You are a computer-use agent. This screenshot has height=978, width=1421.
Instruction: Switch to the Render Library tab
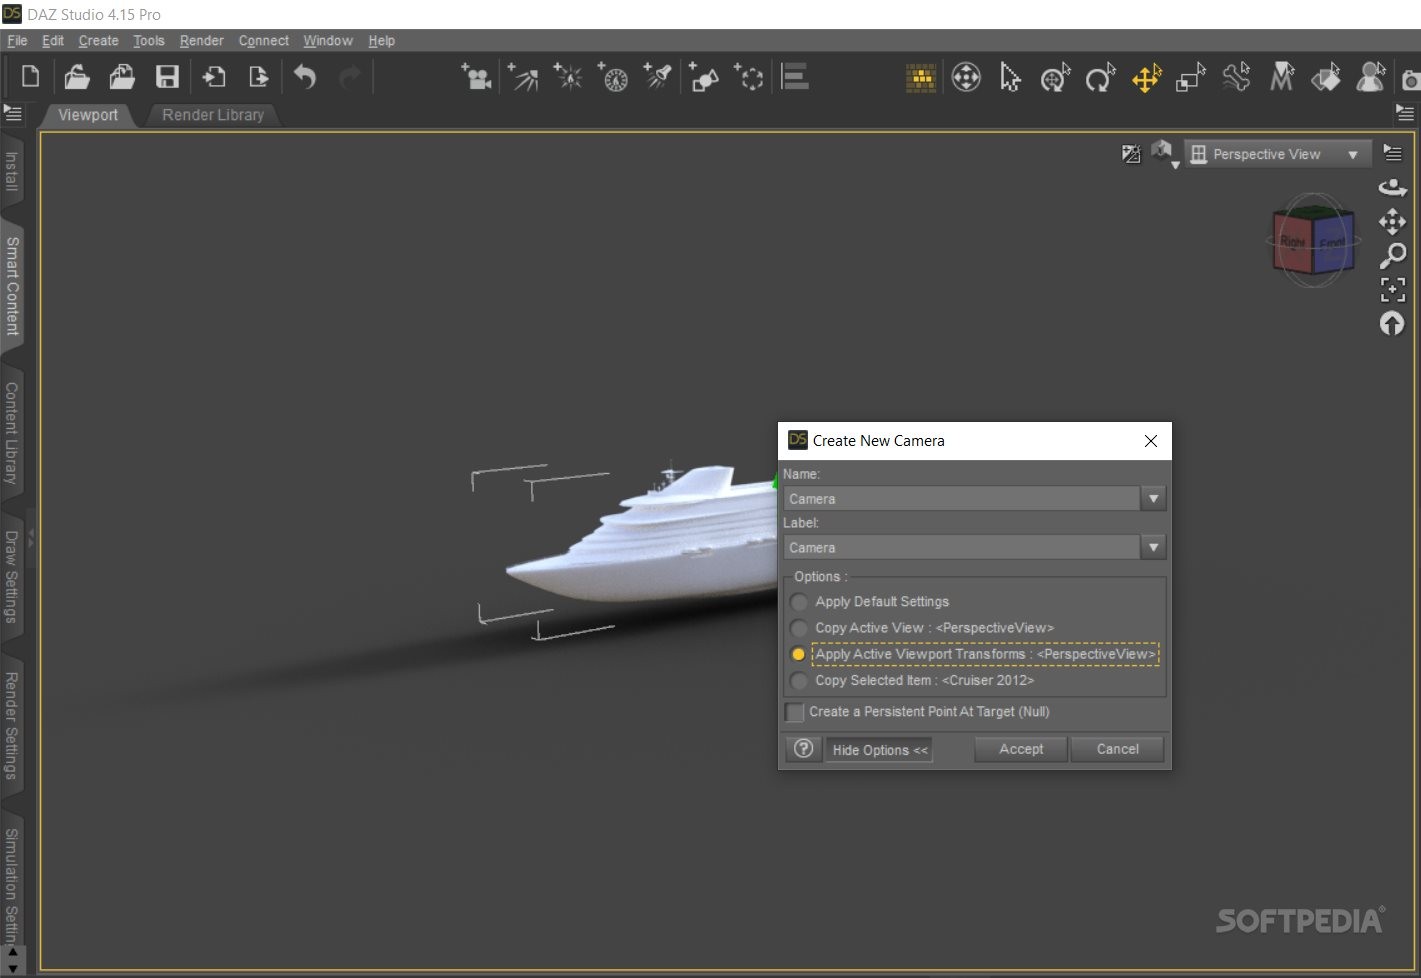coord(213,115)
